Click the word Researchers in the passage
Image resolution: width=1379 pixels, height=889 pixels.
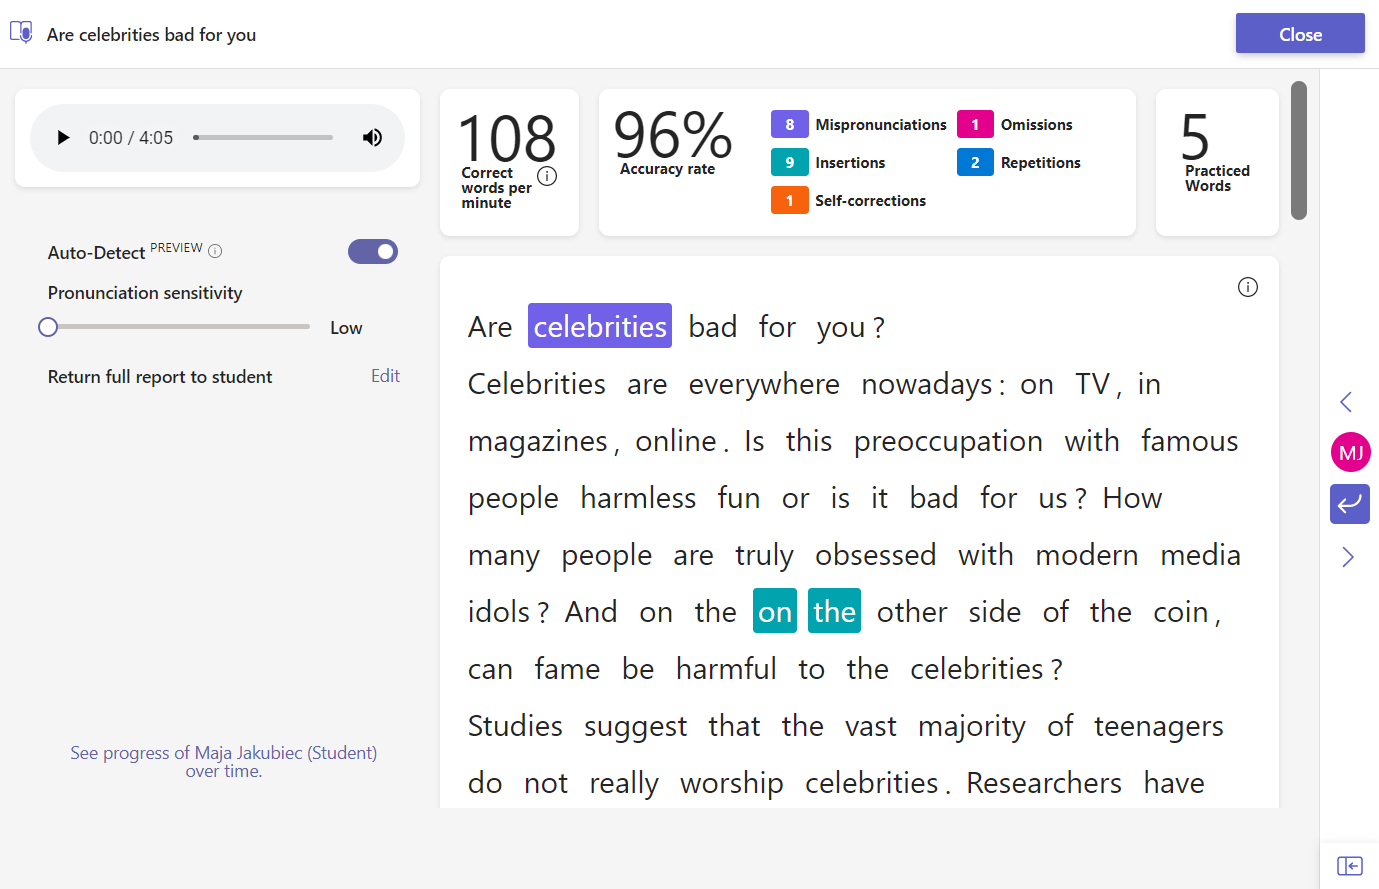tap(1044, 783)
